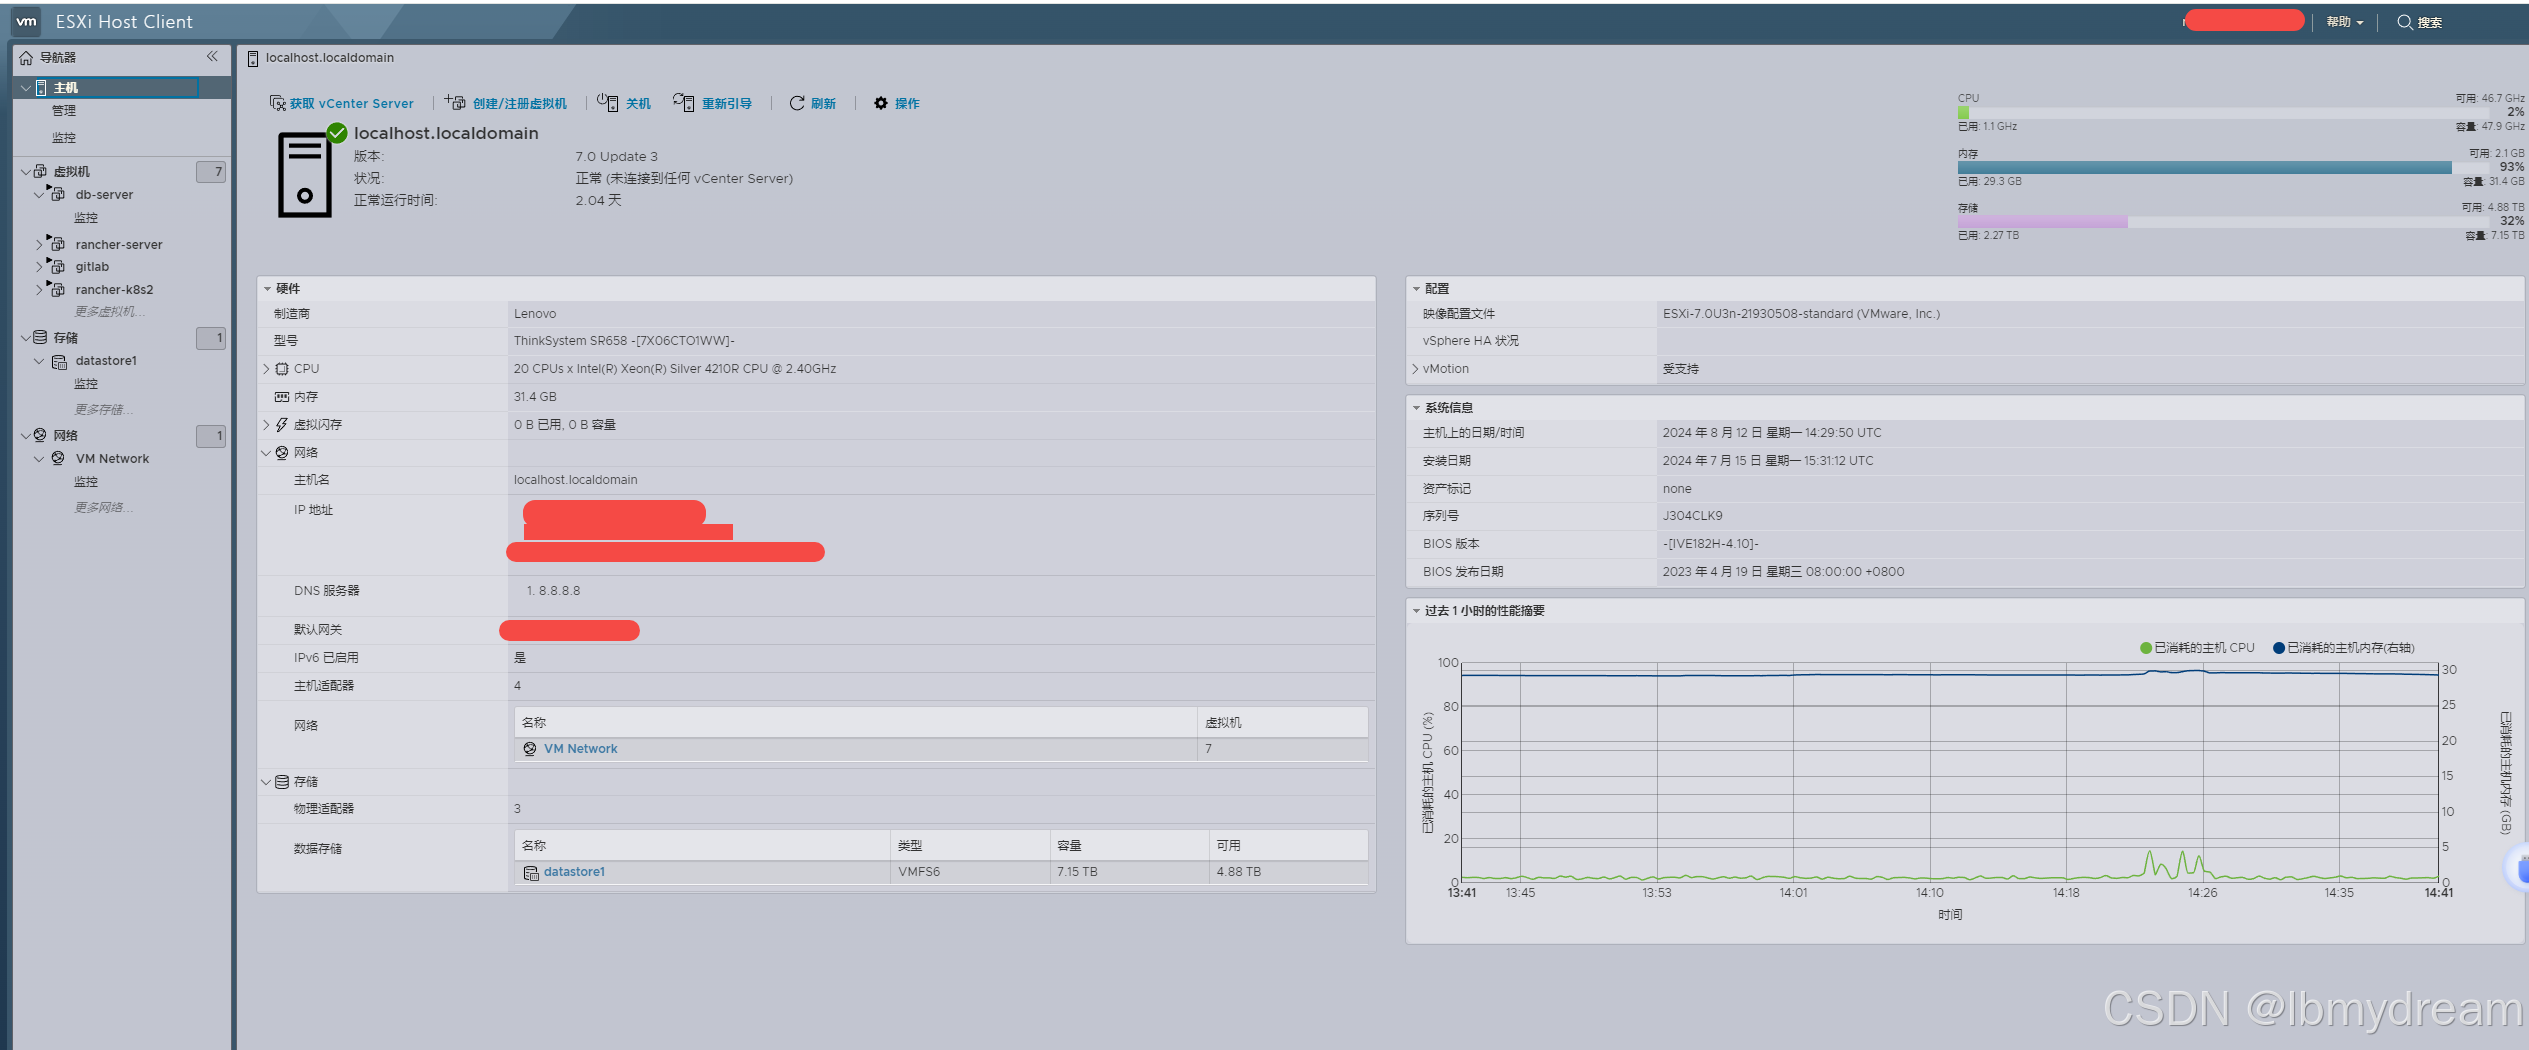The image size is (2529, 1050).
Task: Click the CPU chip icon in hardware panel
Action: [282, 369]
